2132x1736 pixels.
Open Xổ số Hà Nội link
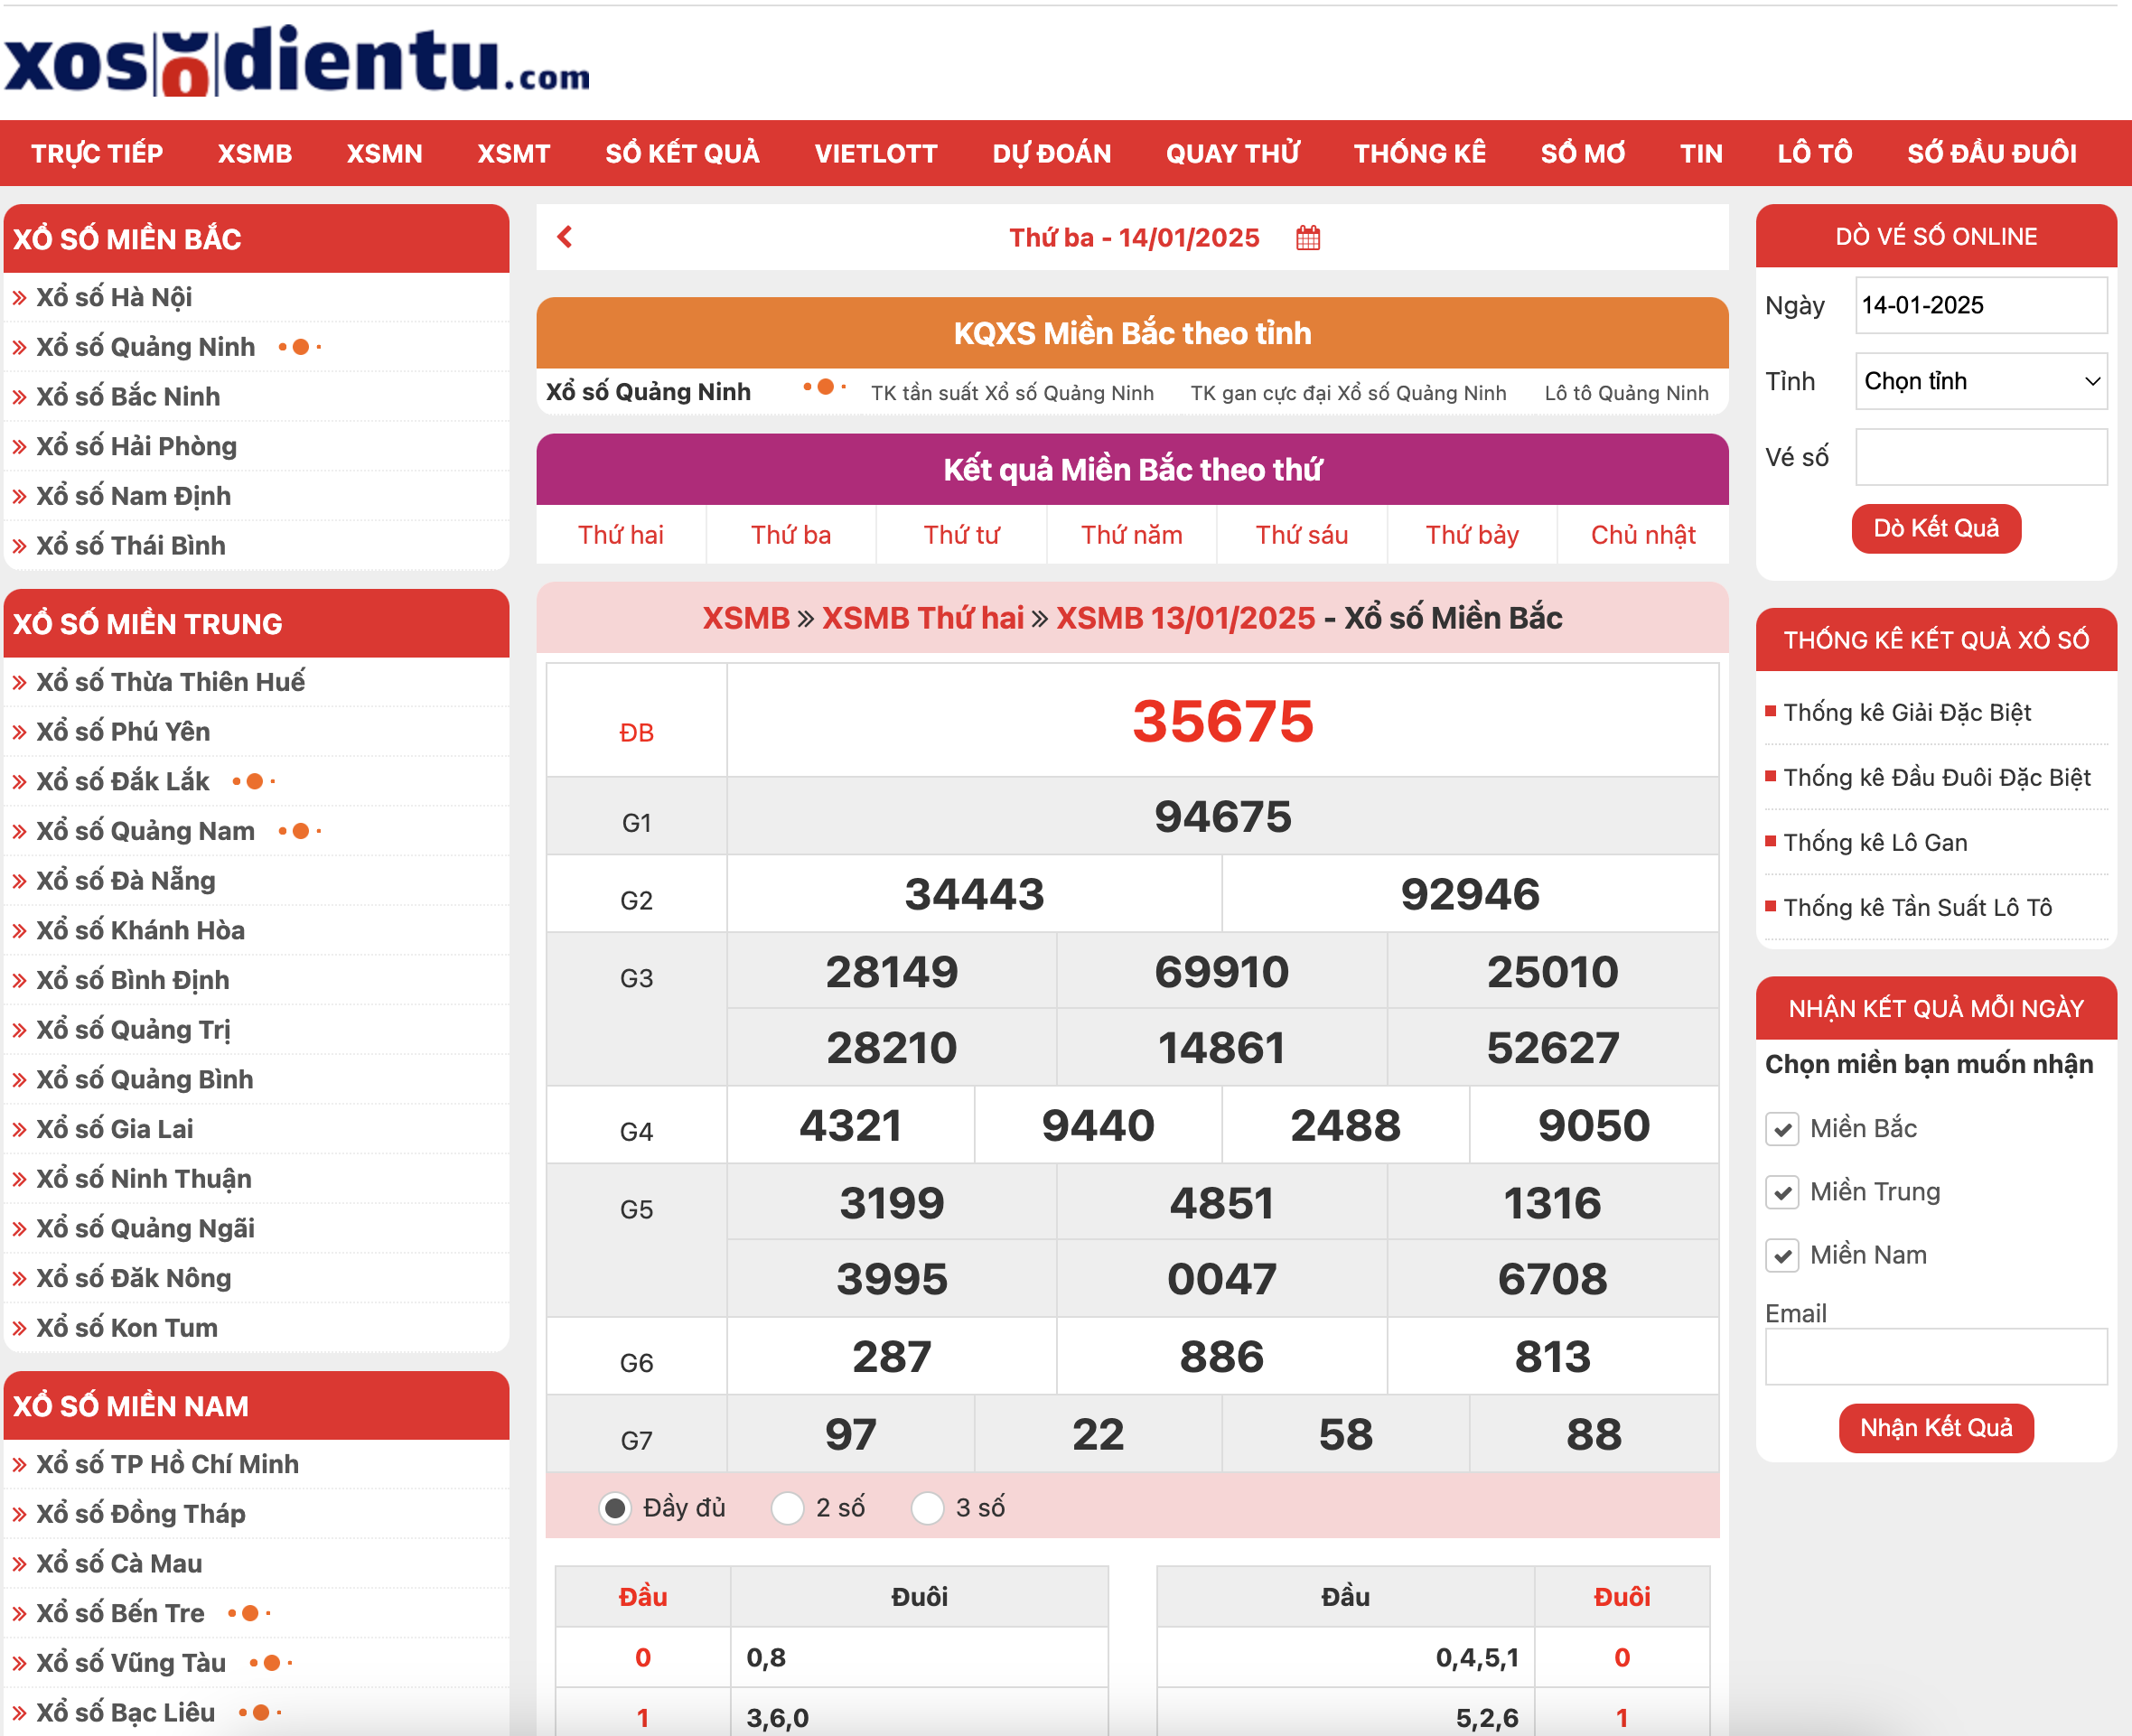coord(114,297)
